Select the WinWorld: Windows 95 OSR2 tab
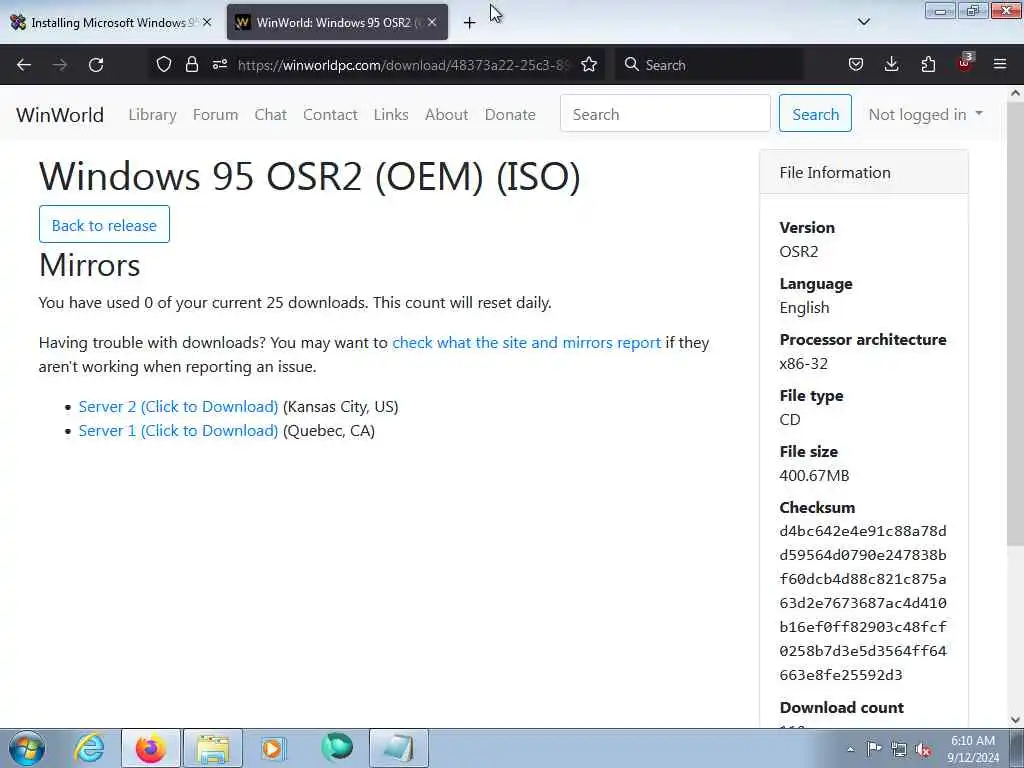The width and height of the screenshot is (1024, 768). [x=337, y=22]
